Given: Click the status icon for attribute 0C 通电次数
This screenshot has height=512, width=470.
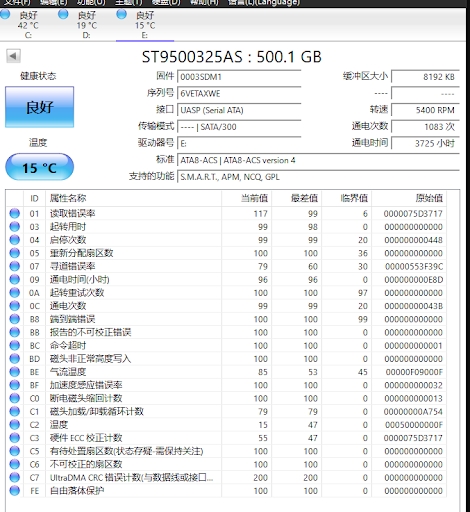Looking at the screenshot, I should pos(15,306).
